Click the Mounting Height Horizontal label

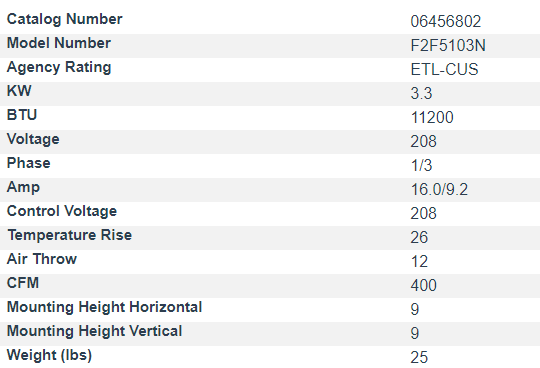pos(104,307)
